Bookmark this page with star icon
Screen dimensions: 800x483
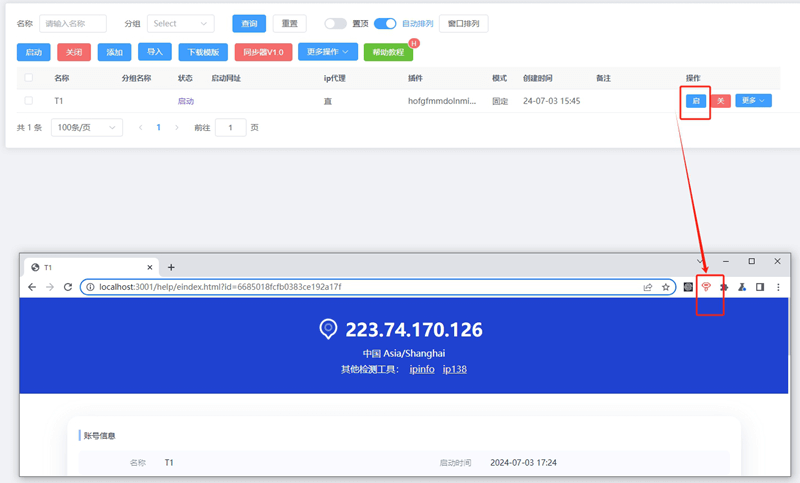tap(666, 287)
